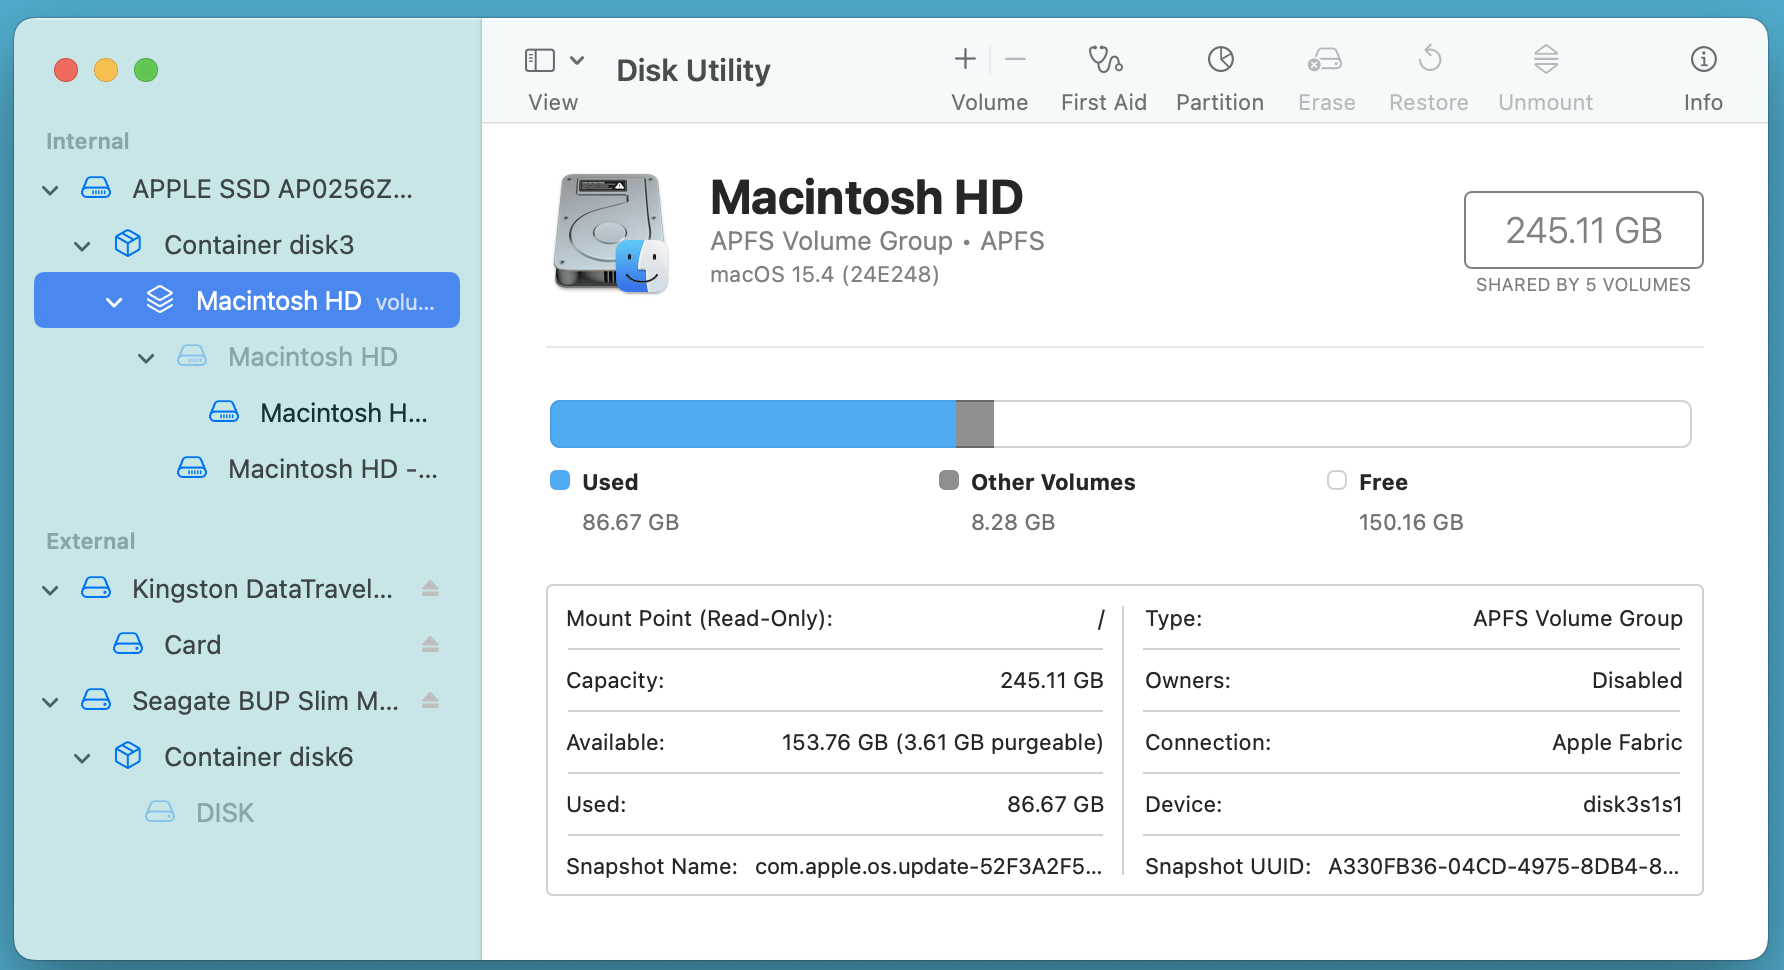This screenshot has width=1784, height=970.
Task: Eject the Seagate BUP Slim drive
Action: [430, 701]
